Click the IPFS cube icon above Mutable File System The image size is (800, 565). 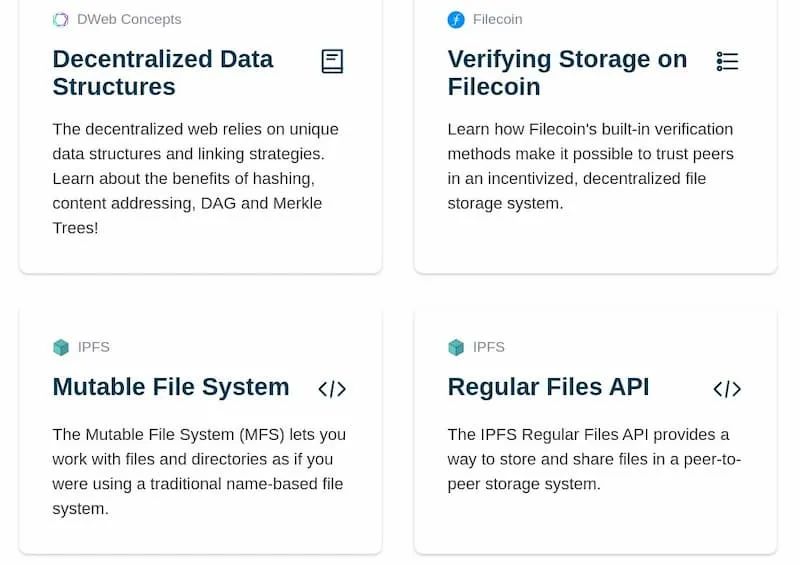pos(61,348)
